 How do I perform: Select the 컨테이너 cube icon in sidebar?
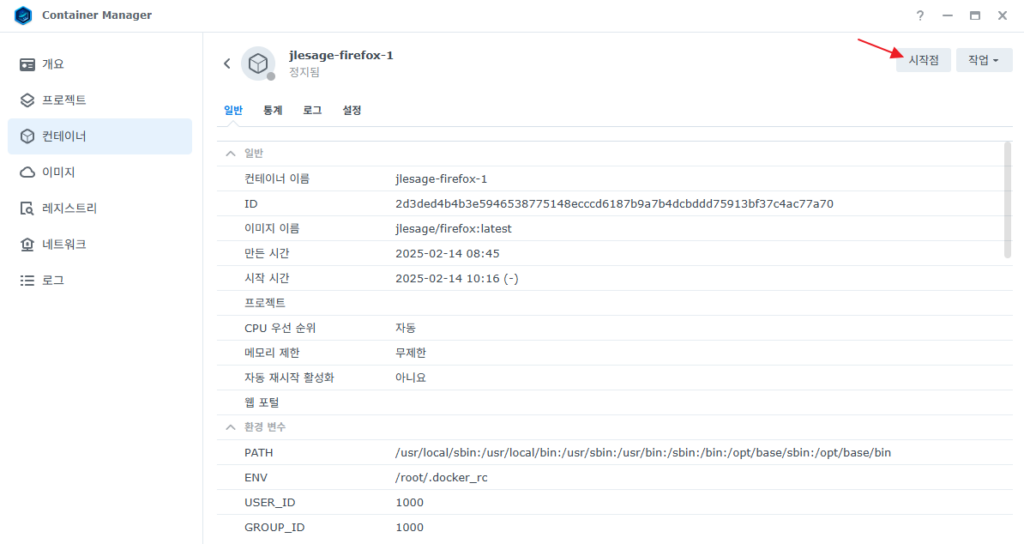(x=28, y=136)
